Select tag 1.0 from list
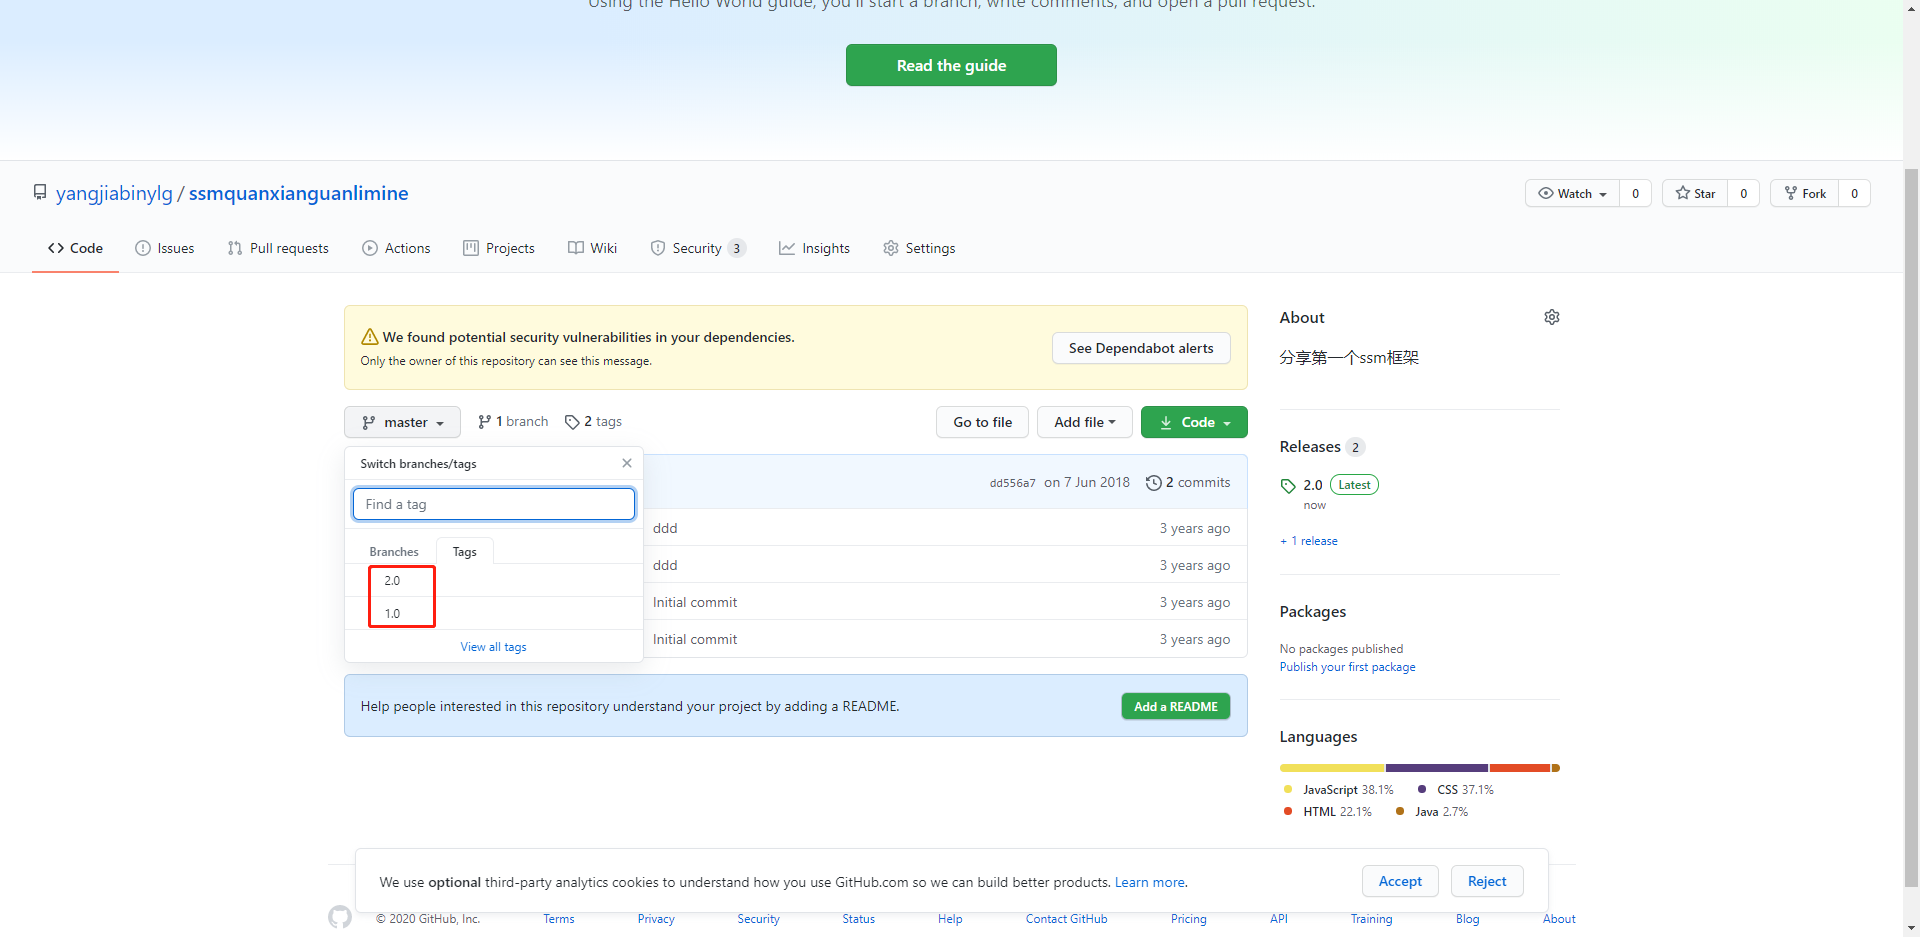1920x937 pixels. (494, 613)
